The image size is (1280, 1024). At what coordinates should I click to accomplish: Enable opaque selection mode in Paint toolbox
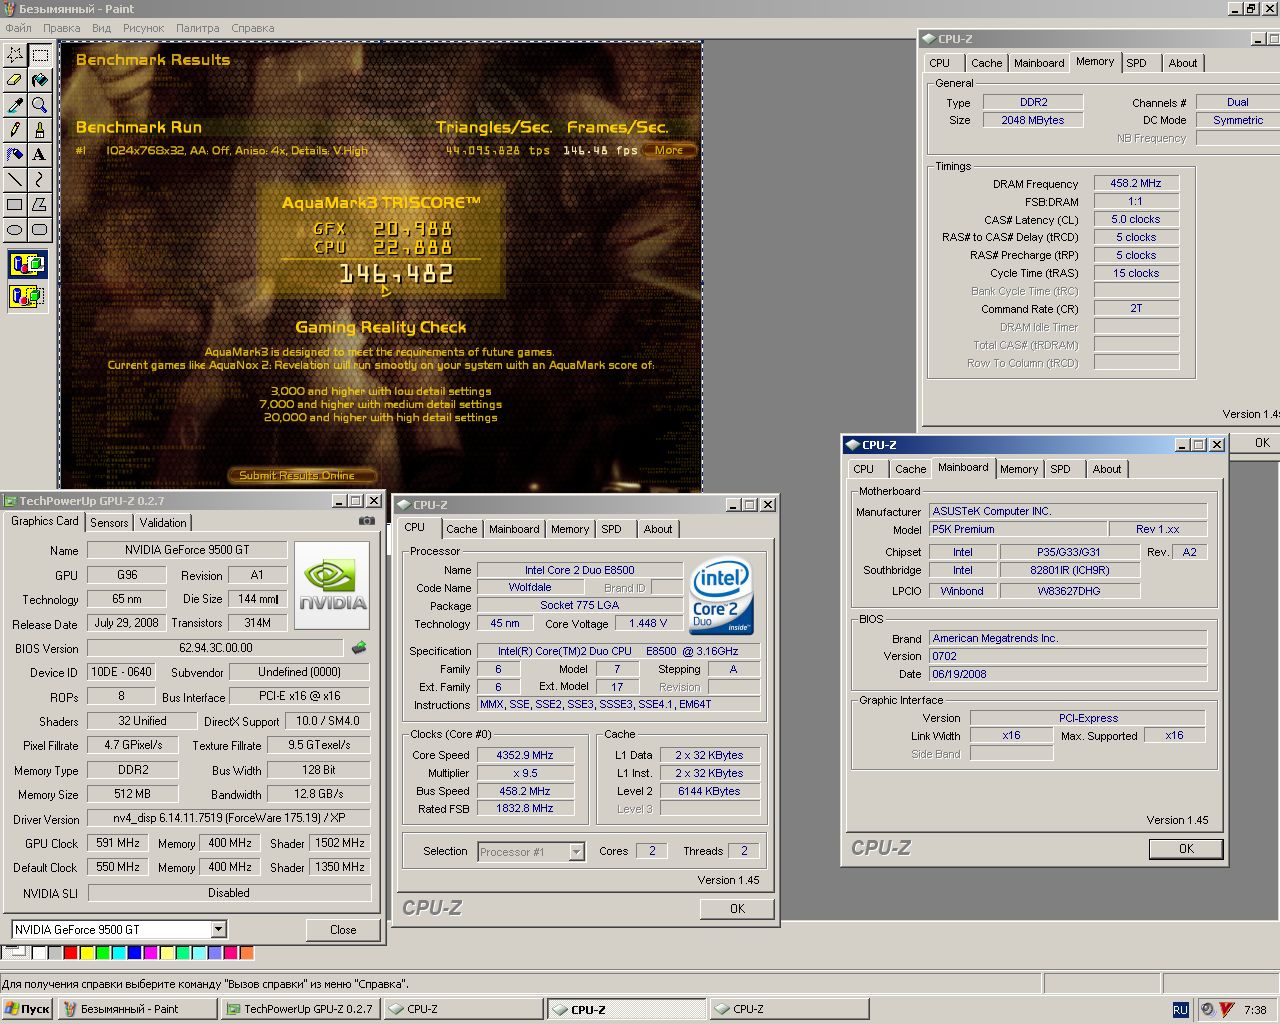[27, 266]
